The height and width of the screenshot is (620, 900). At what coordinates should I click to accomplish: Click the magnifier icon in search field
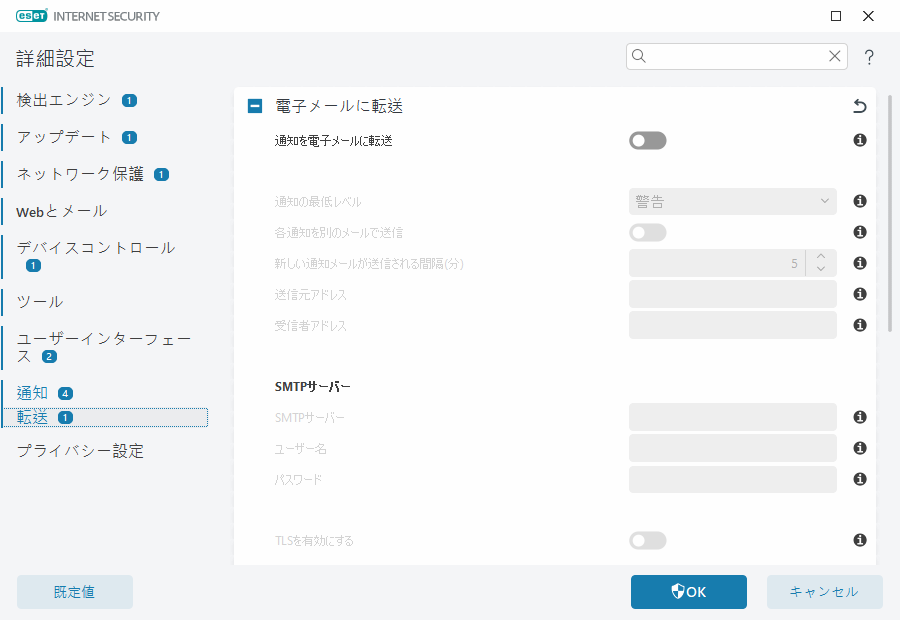(639, 56)
